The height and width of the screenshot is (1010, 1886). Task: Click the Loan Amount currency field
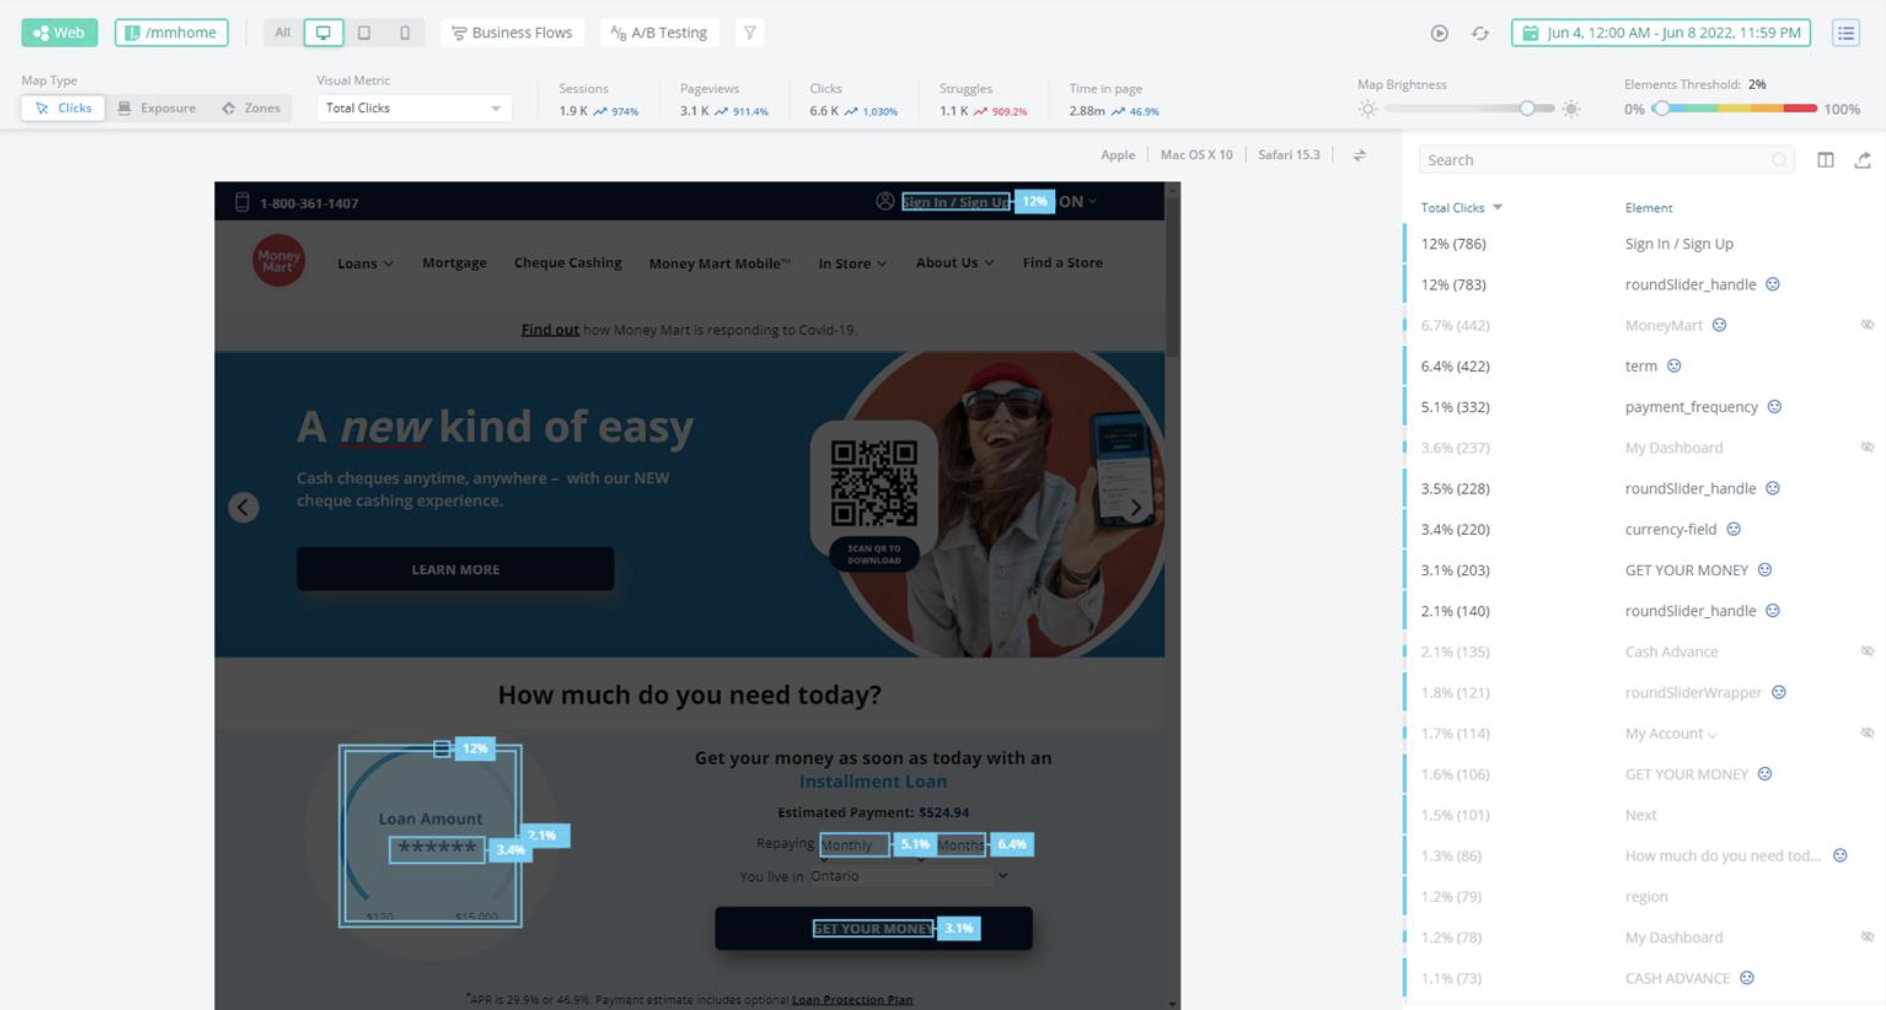click(437, 848)
